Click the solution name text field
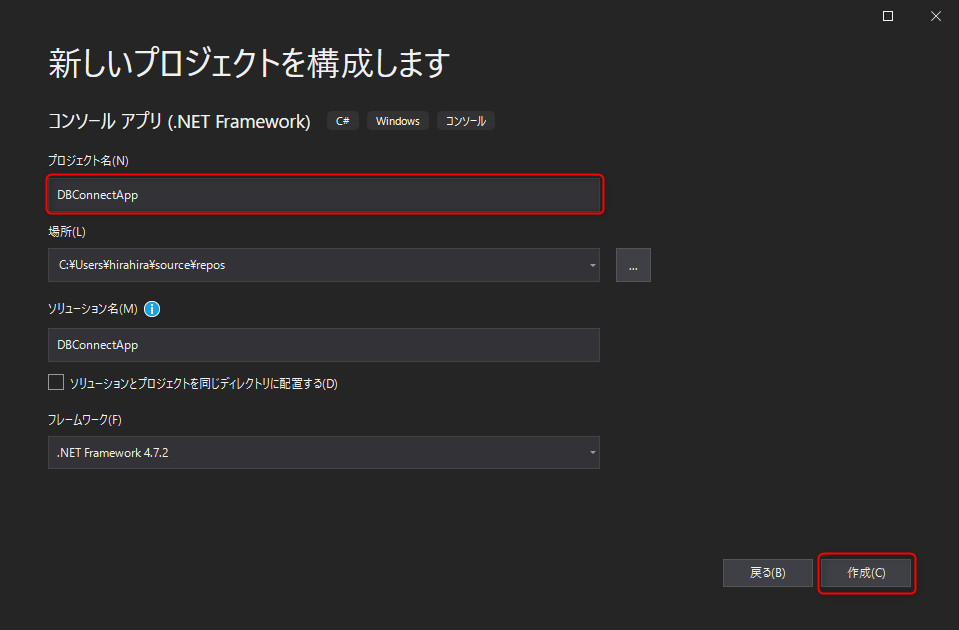959x630 pixels. 324,345
